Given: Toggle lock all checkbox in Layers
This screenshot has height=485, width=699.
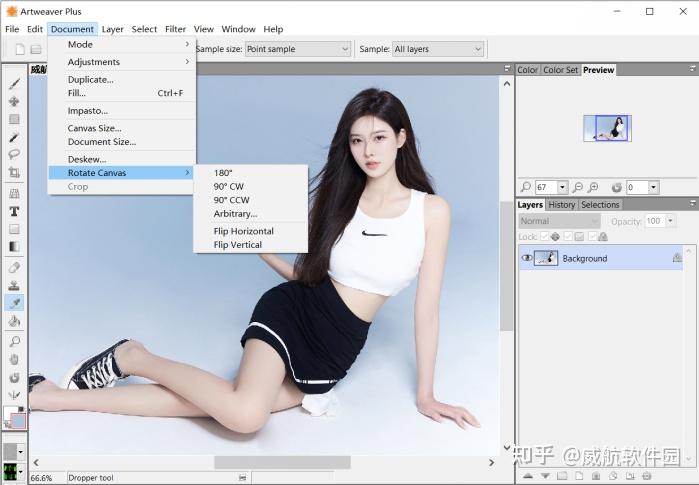Looking at the screenshot, I should pyautogui.click(x=592, y=236).
